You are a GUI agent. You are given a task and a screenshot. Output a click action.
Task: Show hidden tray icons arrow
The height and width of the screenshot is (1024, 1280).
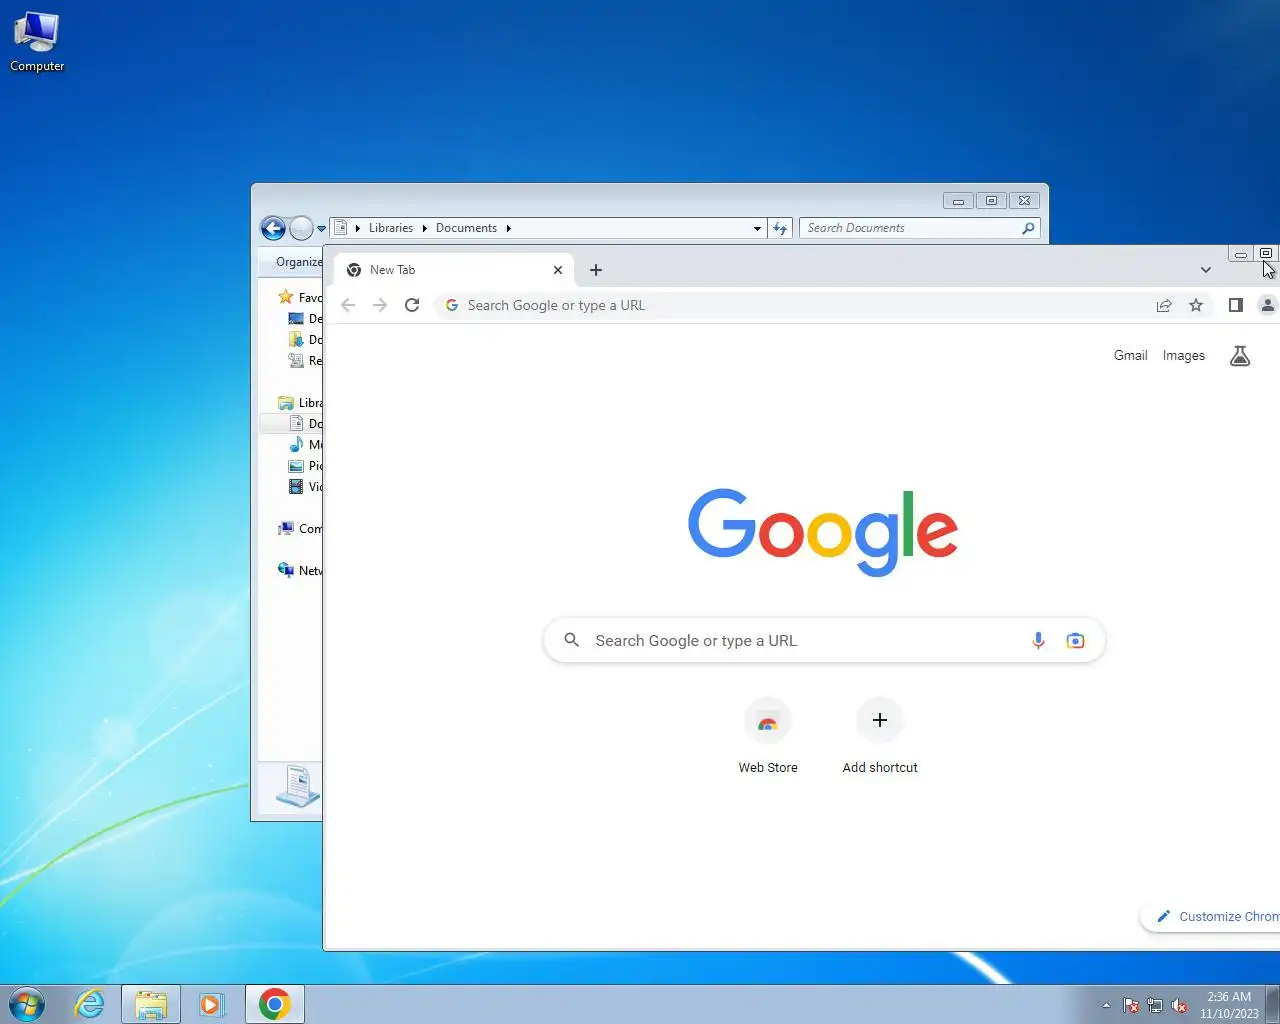pos(1106,1005)
